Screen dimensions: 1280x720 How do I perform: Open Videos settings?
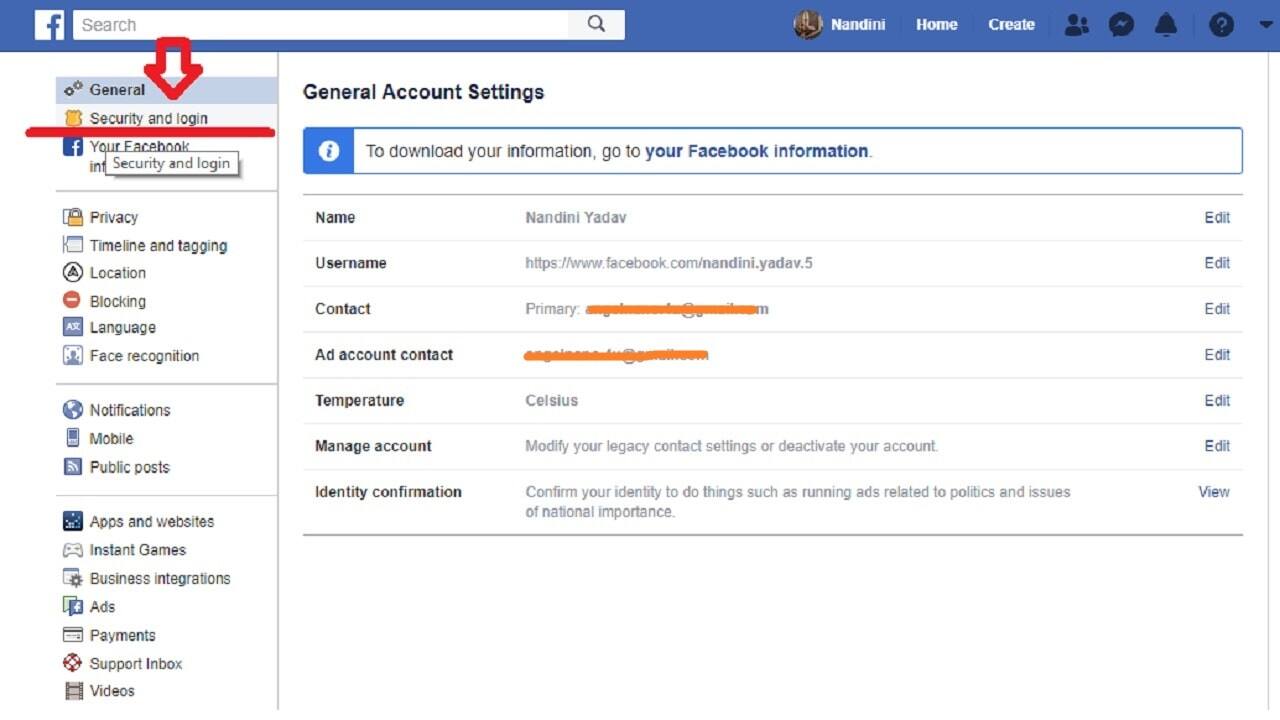(112, 691)
